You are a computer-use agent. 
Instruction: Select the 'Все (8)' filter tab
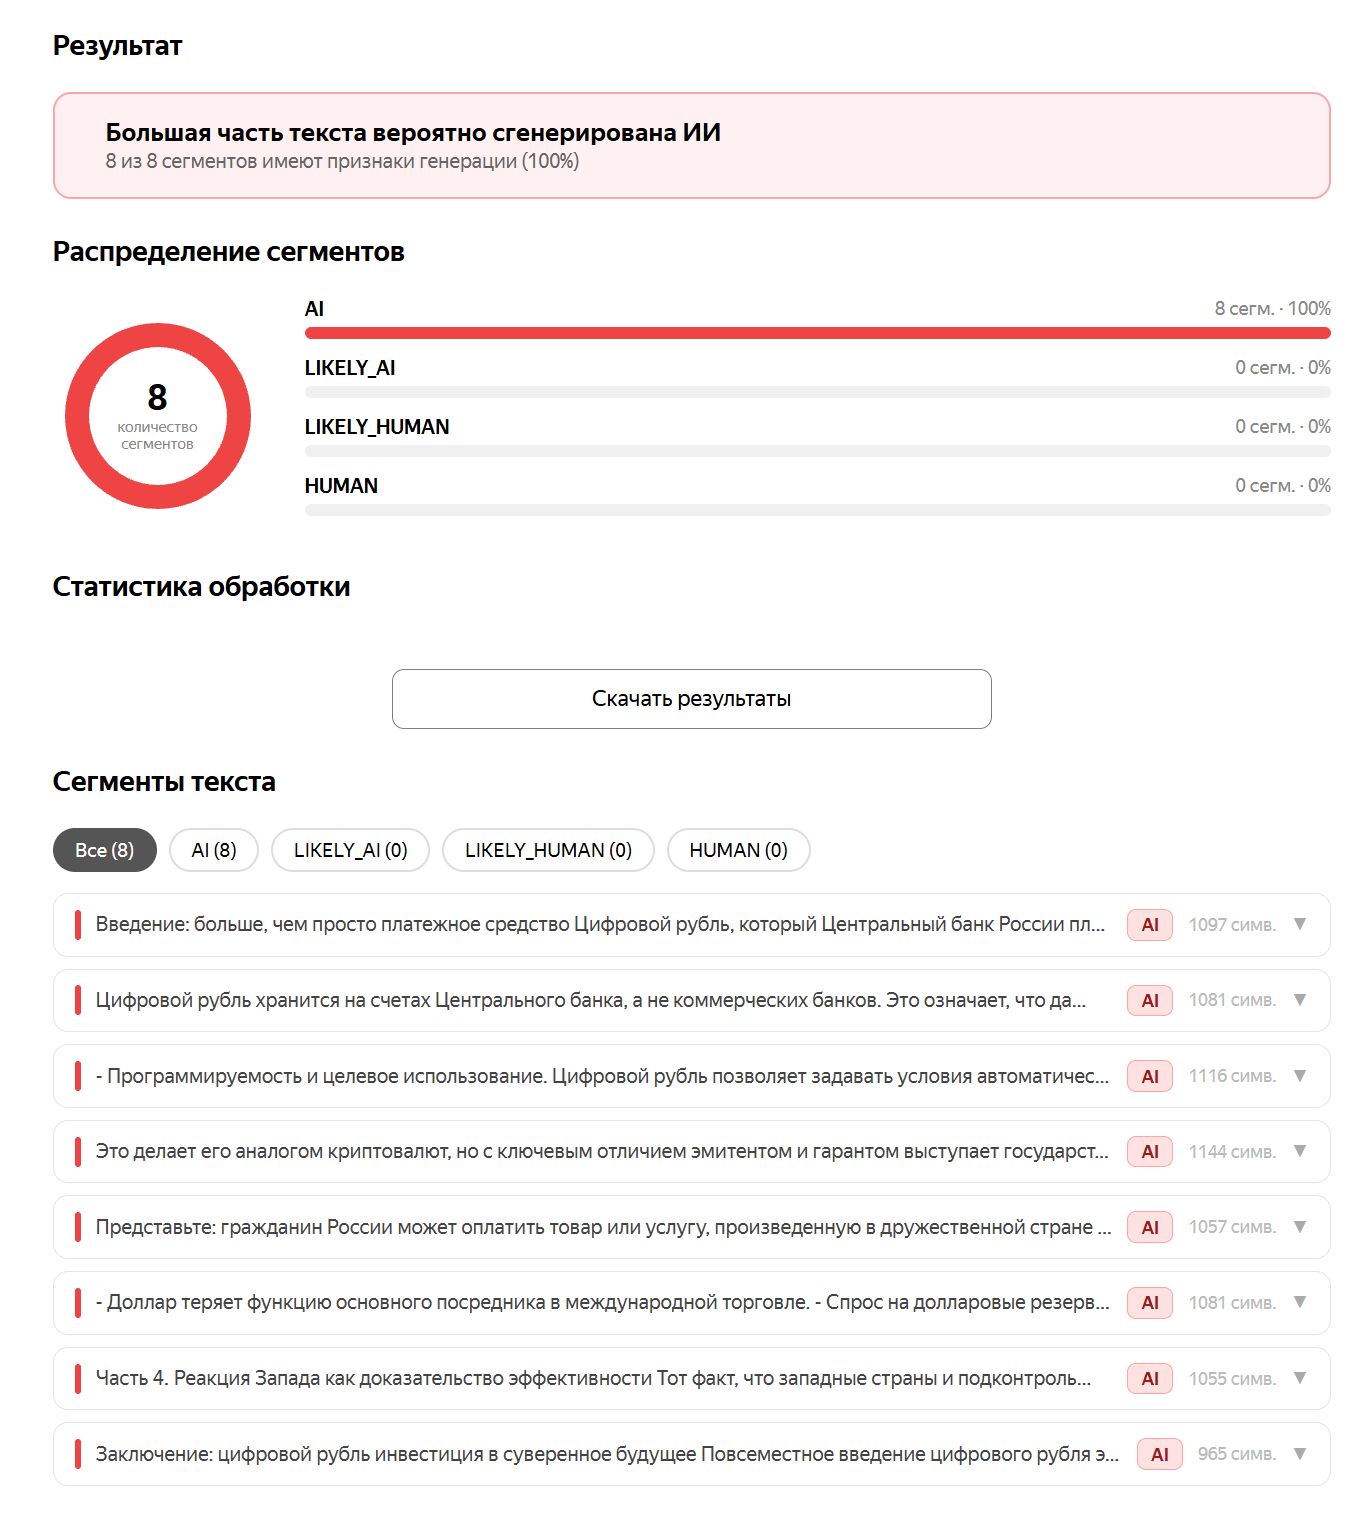click(105, 850)
